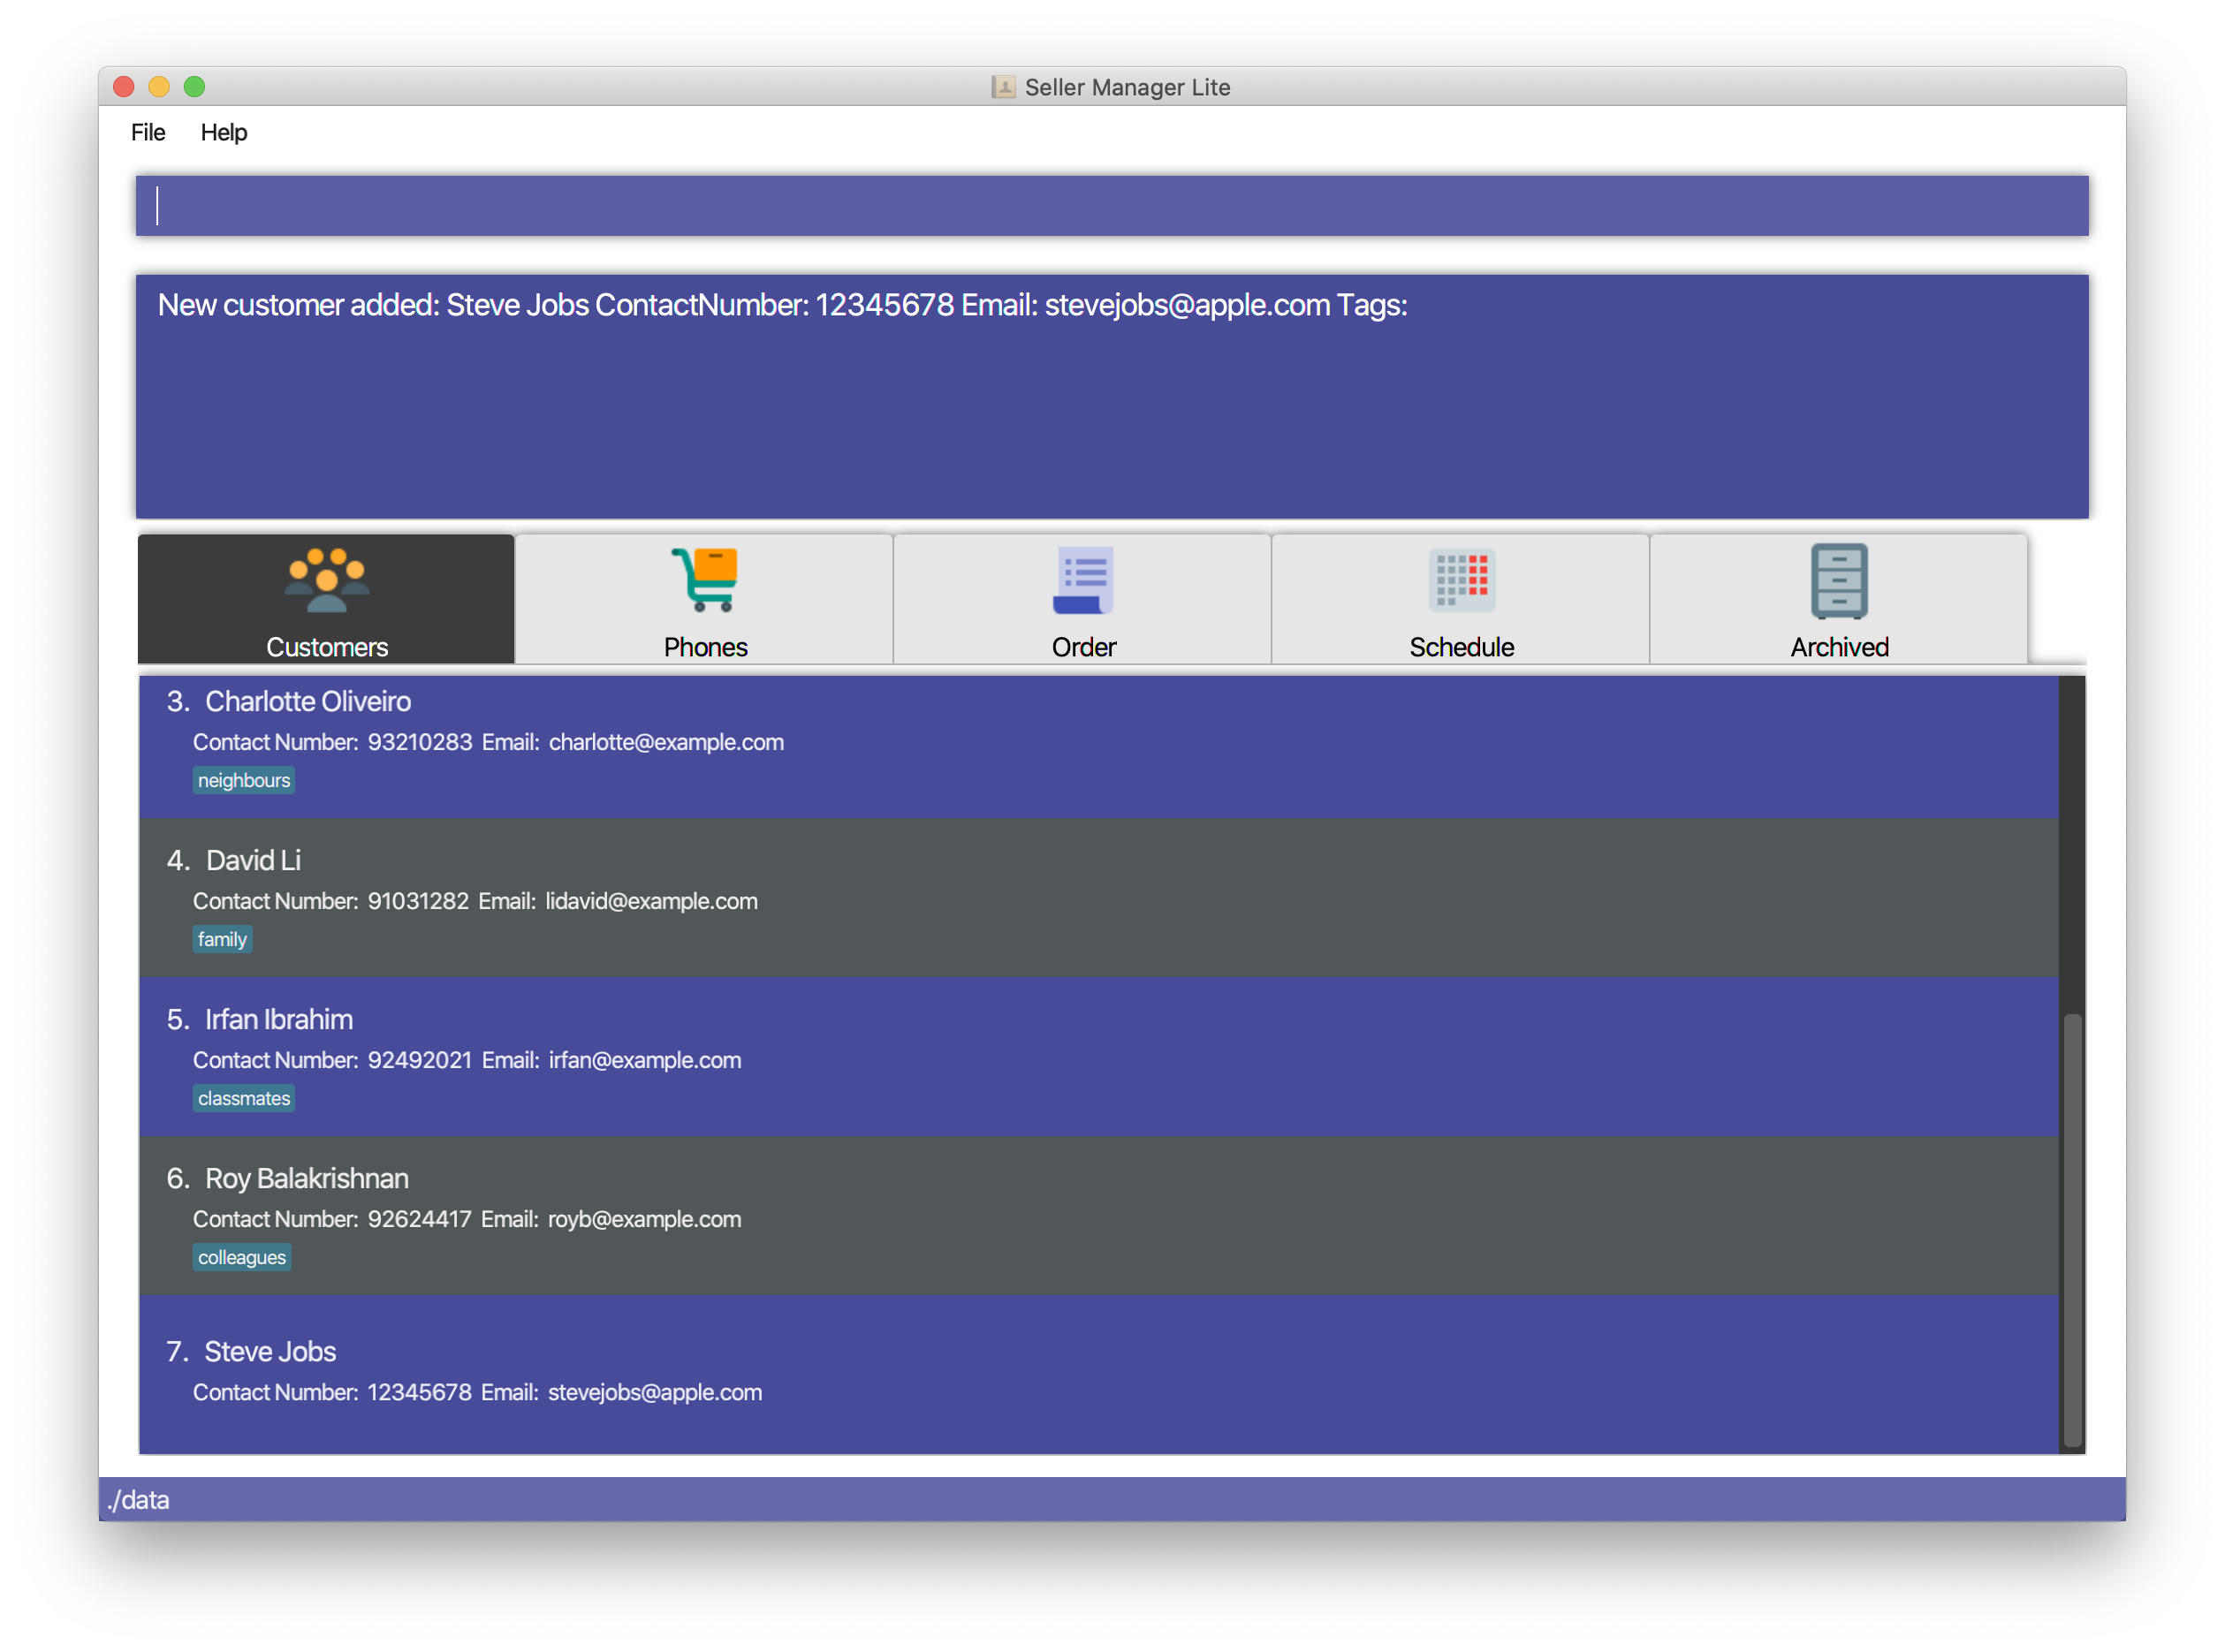Click the neighbours tag
This screenshot has height=1652, width=2225.
pyautogui.click(x=243, y=780)
